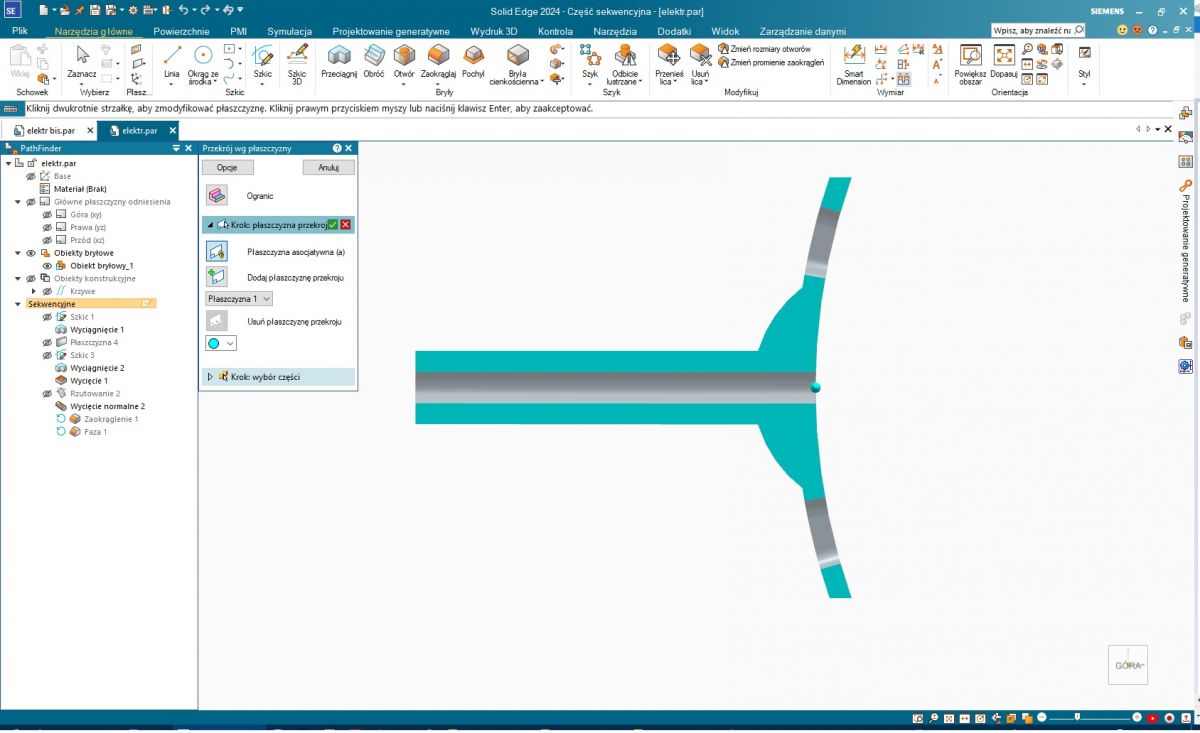Toggle visibility of Szkic 3
This screenshot has height=733, width=1200.
[46, 355]
